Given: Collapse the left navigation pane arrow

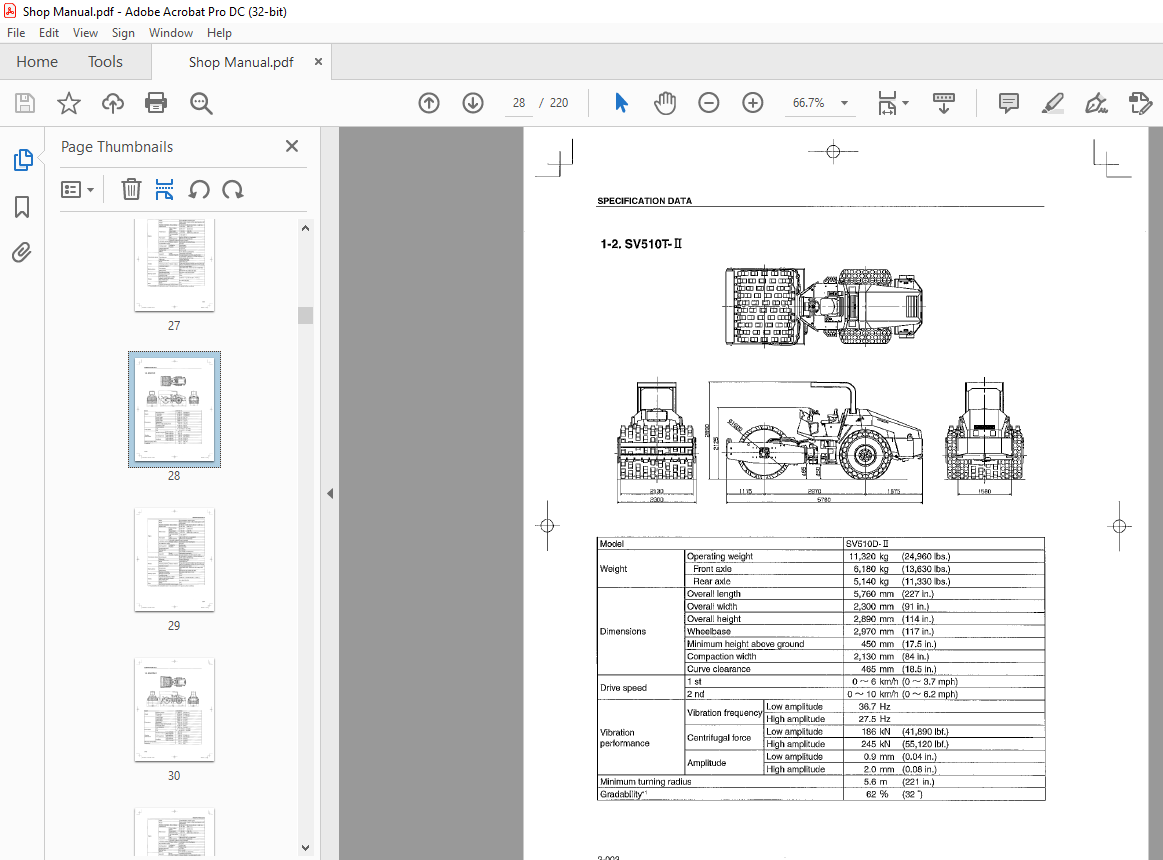Looking at the screenshot, I should [x=330, y=493].
